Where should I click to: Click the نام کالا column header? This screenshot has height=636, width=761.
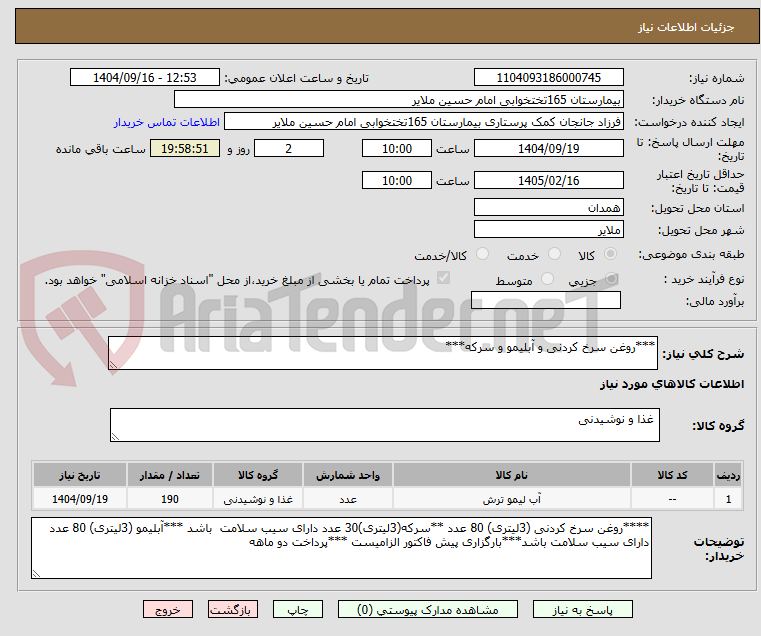tap(512, 475)
